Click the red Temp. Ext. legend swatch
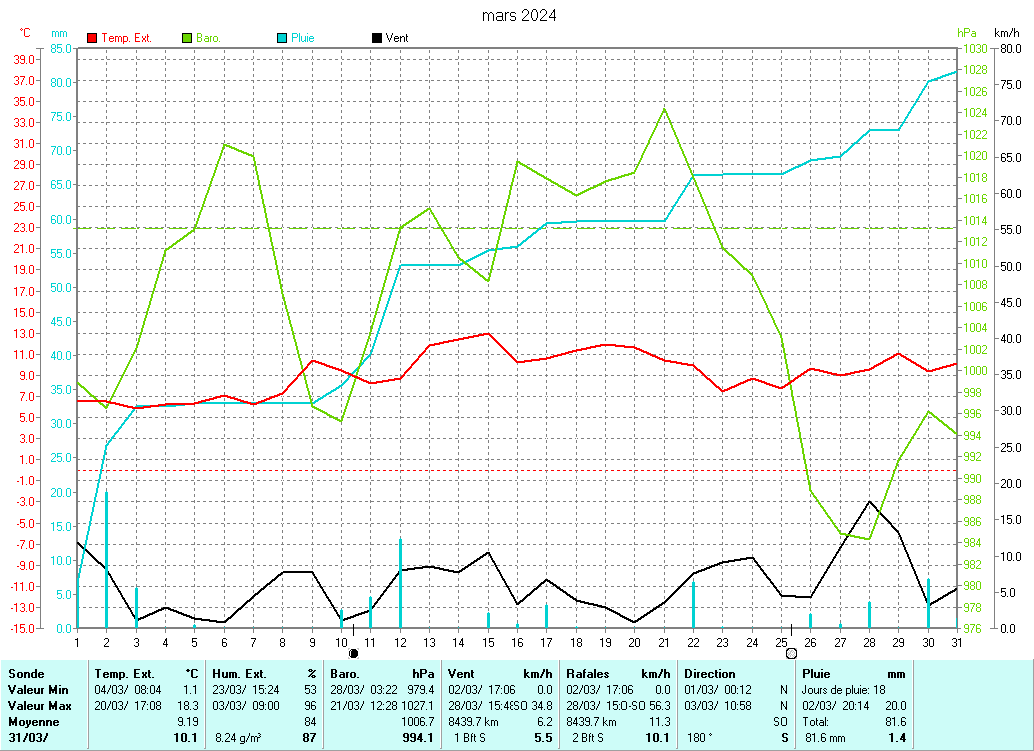Screen dimensions: 1034x751 click(93, 38)
